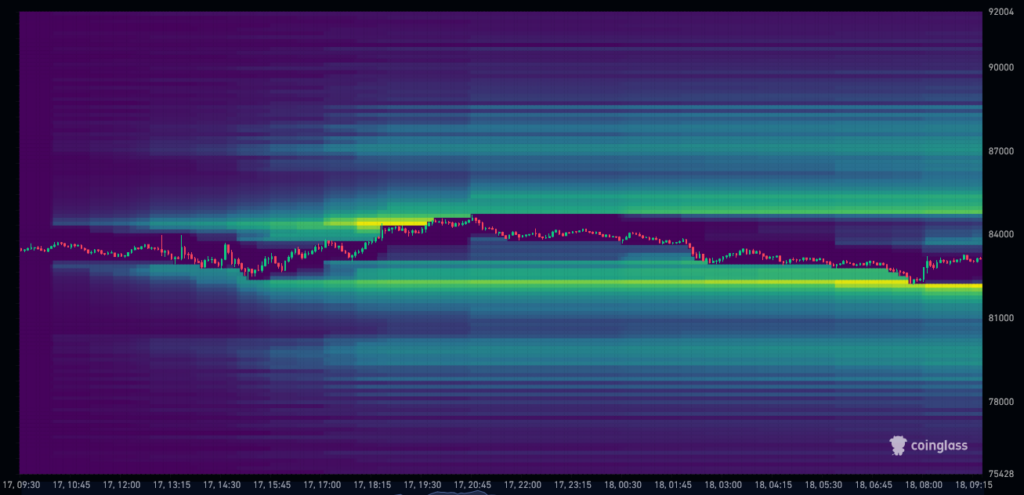Click the 87000 price axis label
Image resolution: width=1024 pixels, height=495 pixels.
(1000, 151)
